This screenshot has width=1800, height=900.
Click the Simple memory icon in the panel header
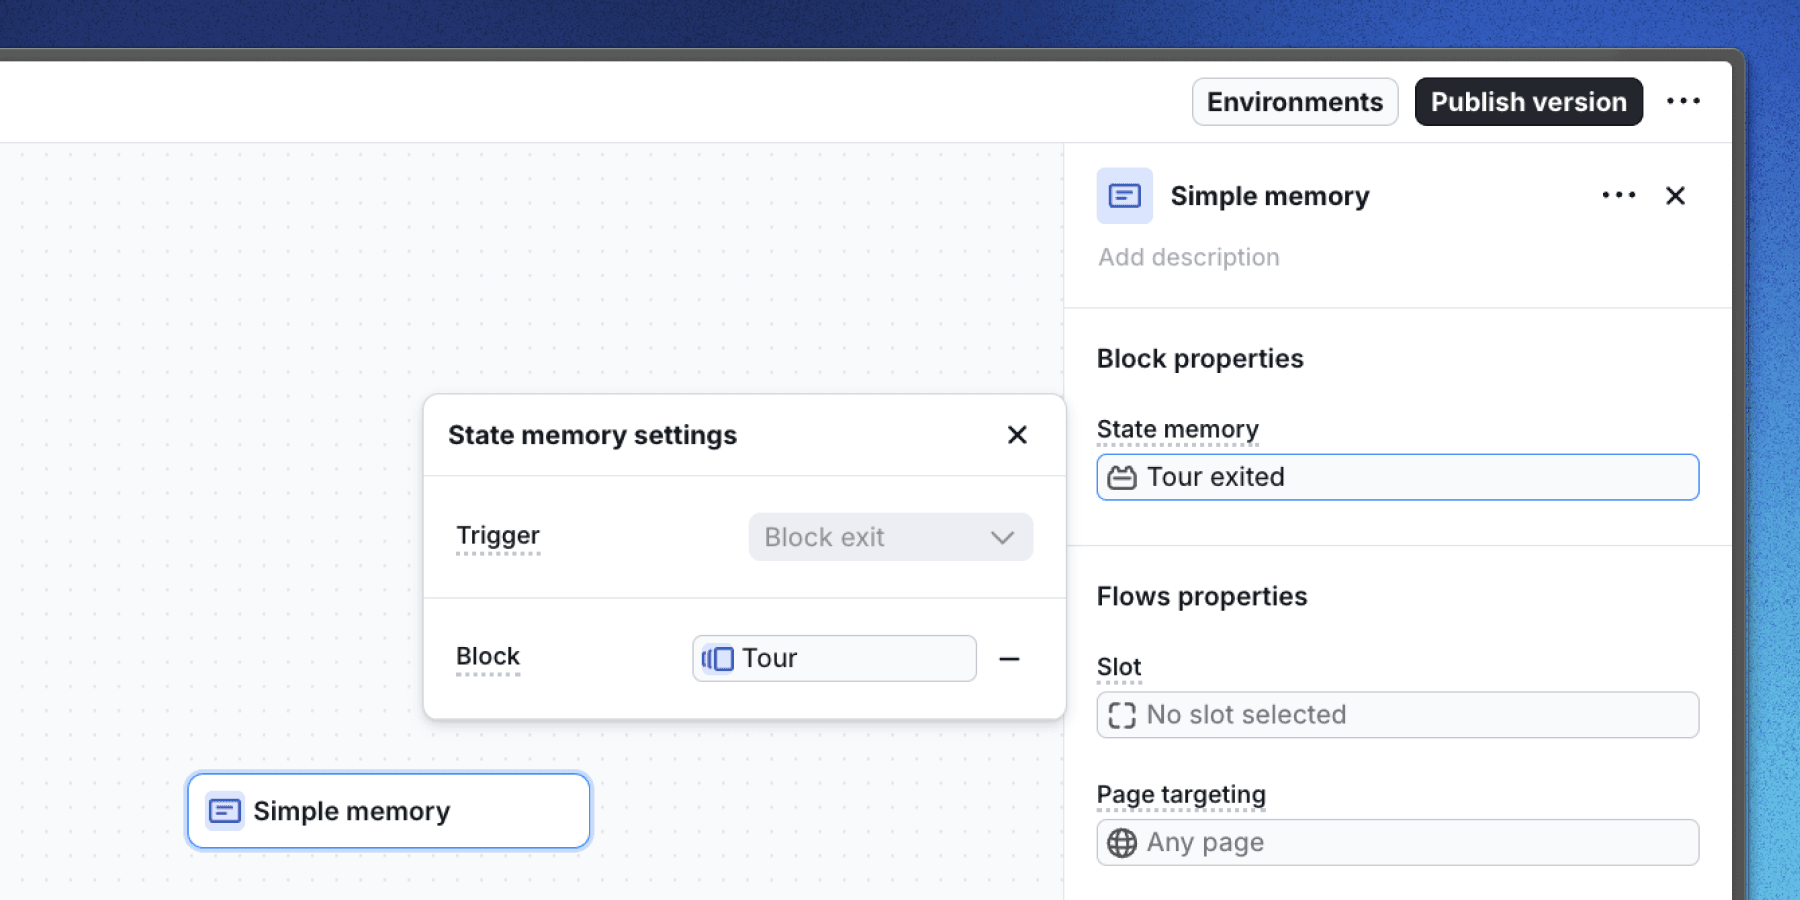pos(1124,196)
